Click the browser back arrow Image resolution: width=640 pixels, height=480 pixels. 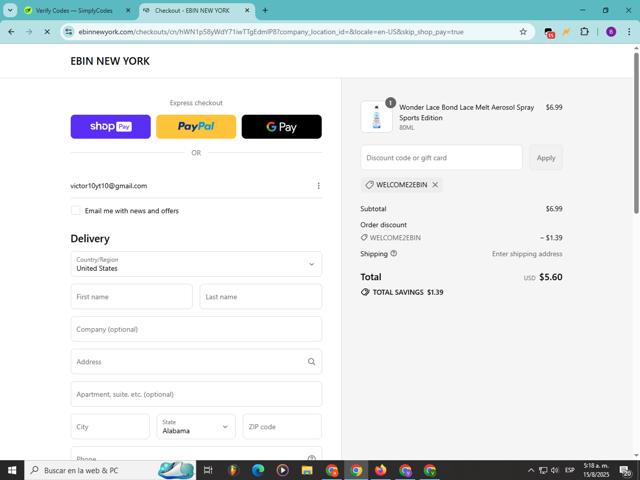tap(11, 31)
